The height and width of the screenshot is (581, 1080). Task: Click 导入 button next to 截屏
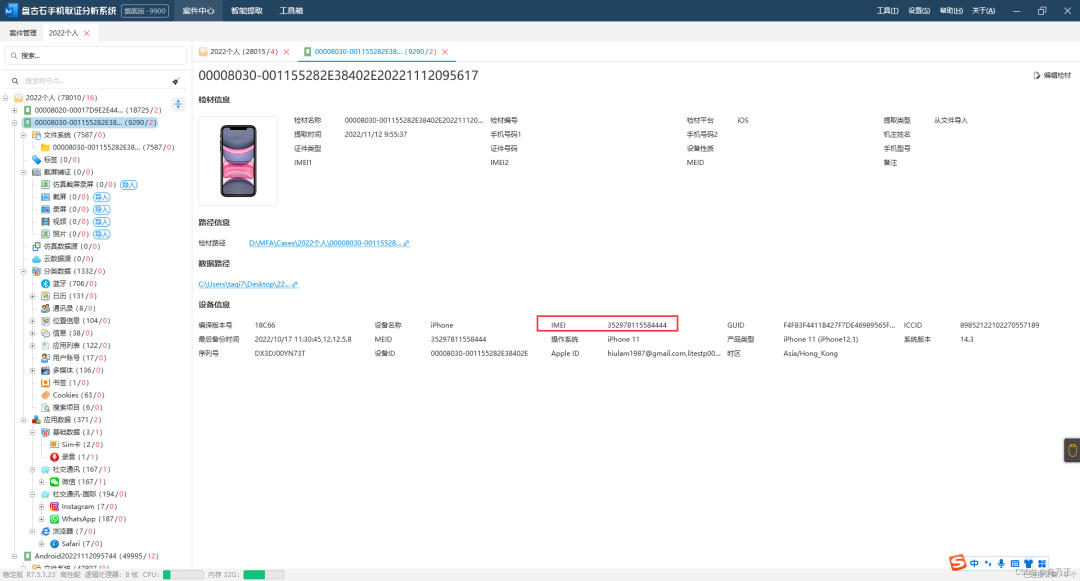tap(102, 197)
